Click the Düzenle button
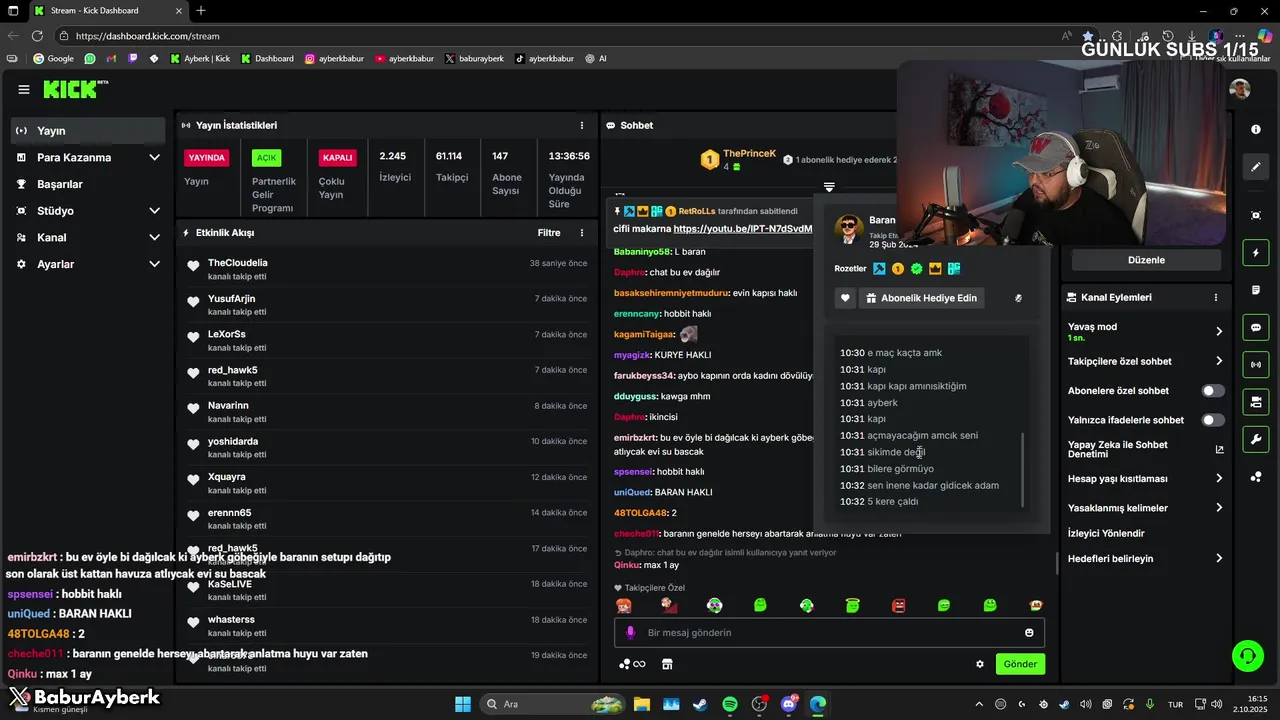The width and height of the screenshot is (1280, 720). (1146, 260)
